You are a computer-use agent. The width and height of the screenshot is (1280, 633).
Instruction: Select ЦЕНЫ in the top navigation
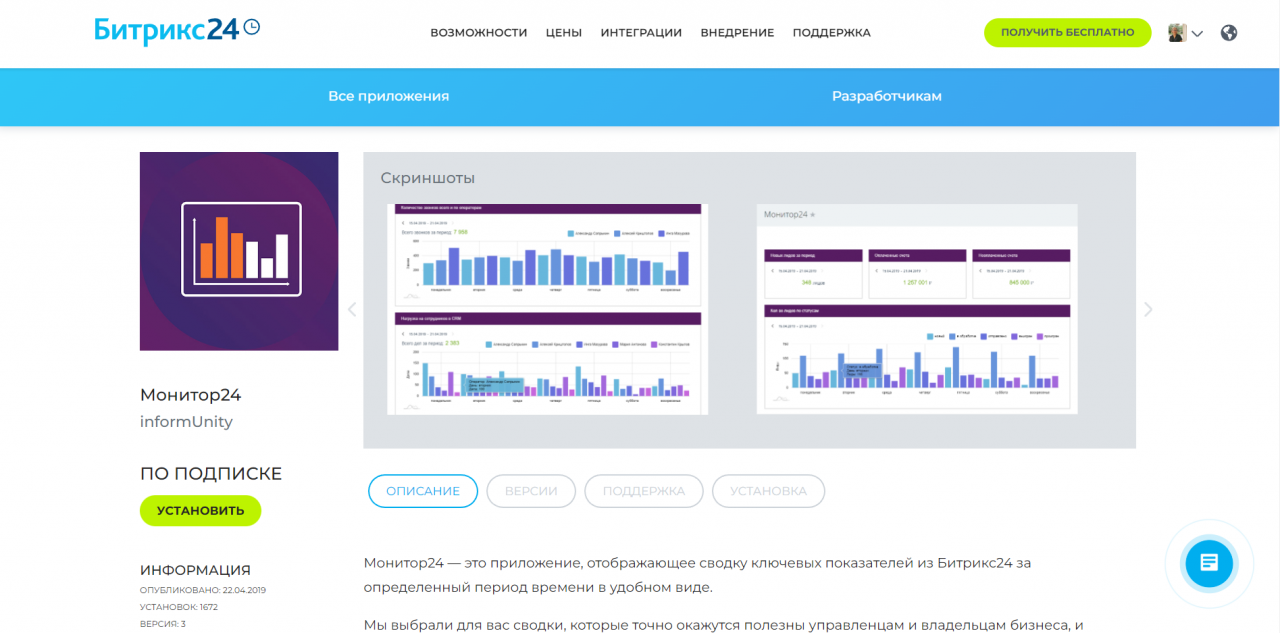click(564, 32)
